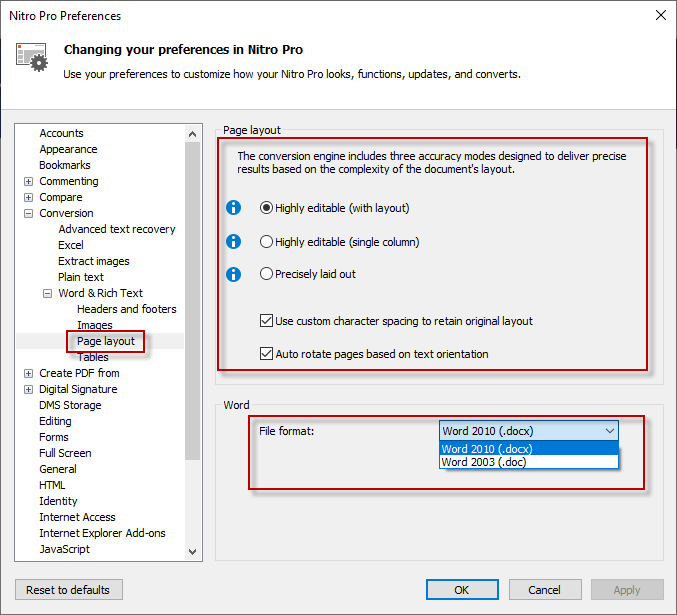Image resolution: width=677 pixels, height=615 pixels.
Task: Click the category list scroll up arrow
Action: [193, 134]
